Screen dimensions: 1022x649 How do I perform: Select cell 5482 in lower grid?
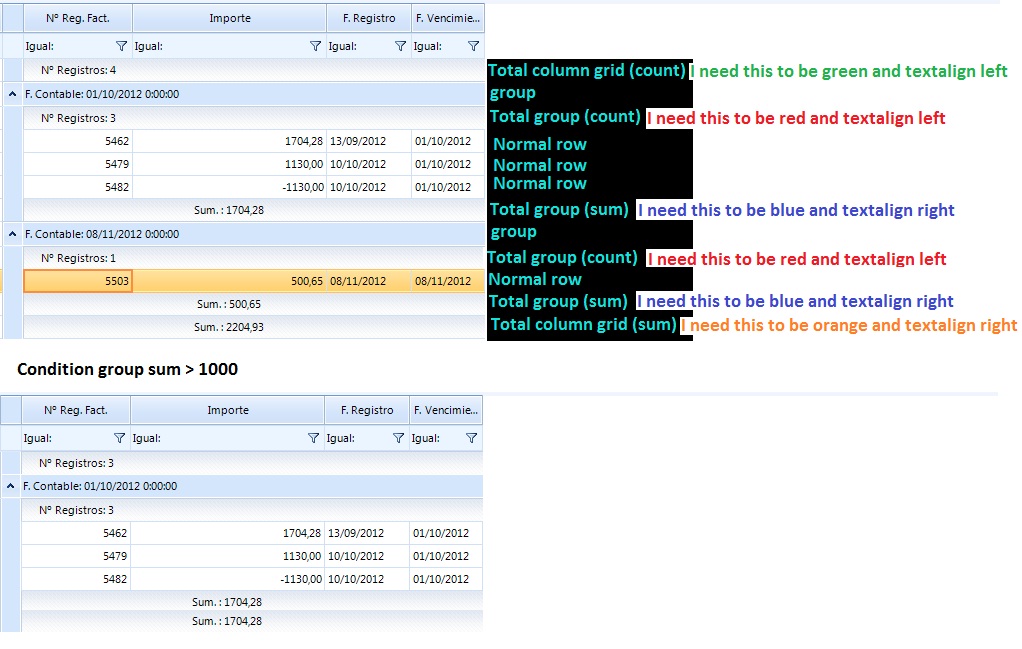76,579
